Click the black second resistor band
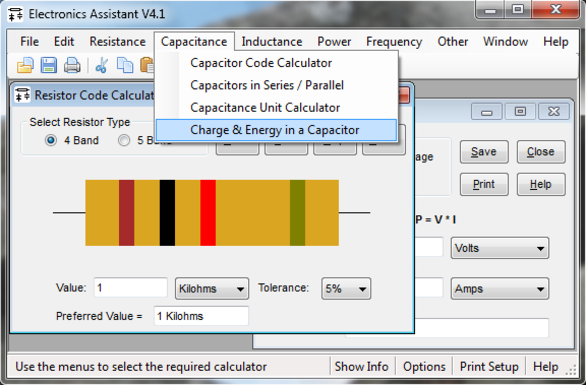586x385 pixels. click(167, 213)
